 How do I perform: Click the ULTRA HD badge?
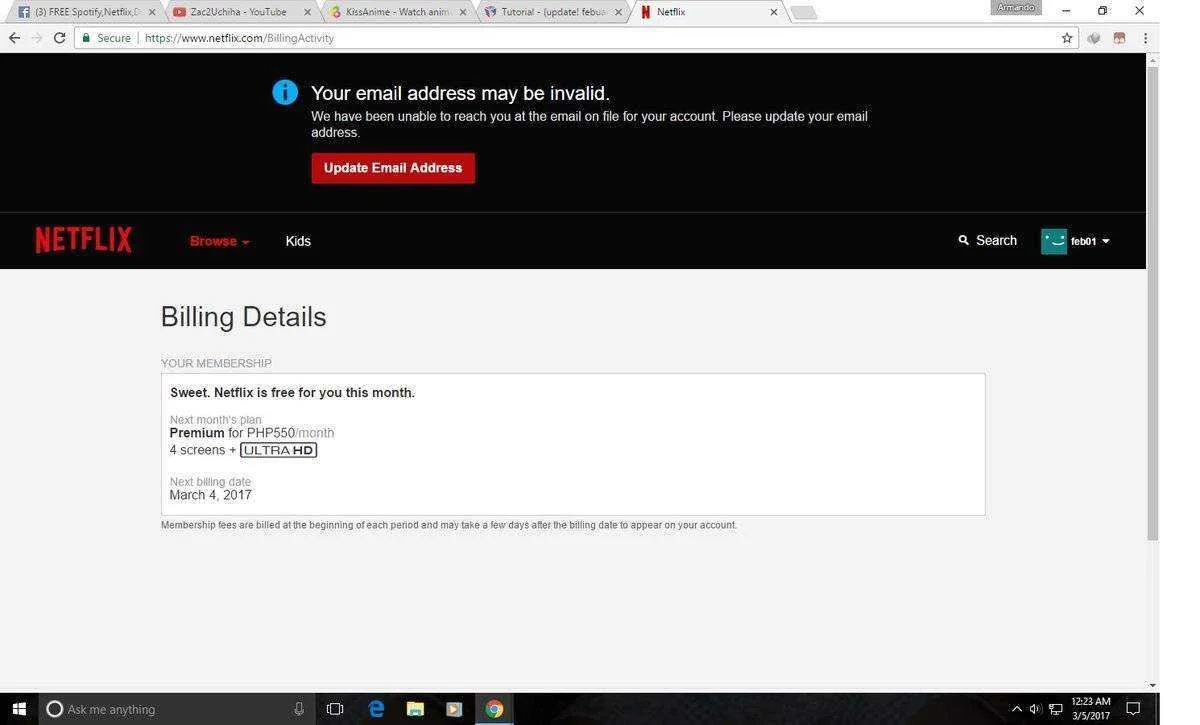279,450
